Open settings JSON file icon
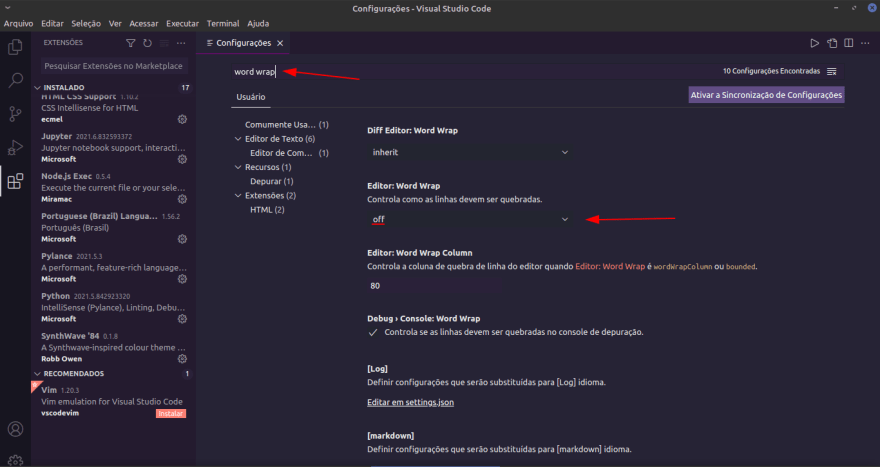The image size is (880, 467). pos(832,43)
